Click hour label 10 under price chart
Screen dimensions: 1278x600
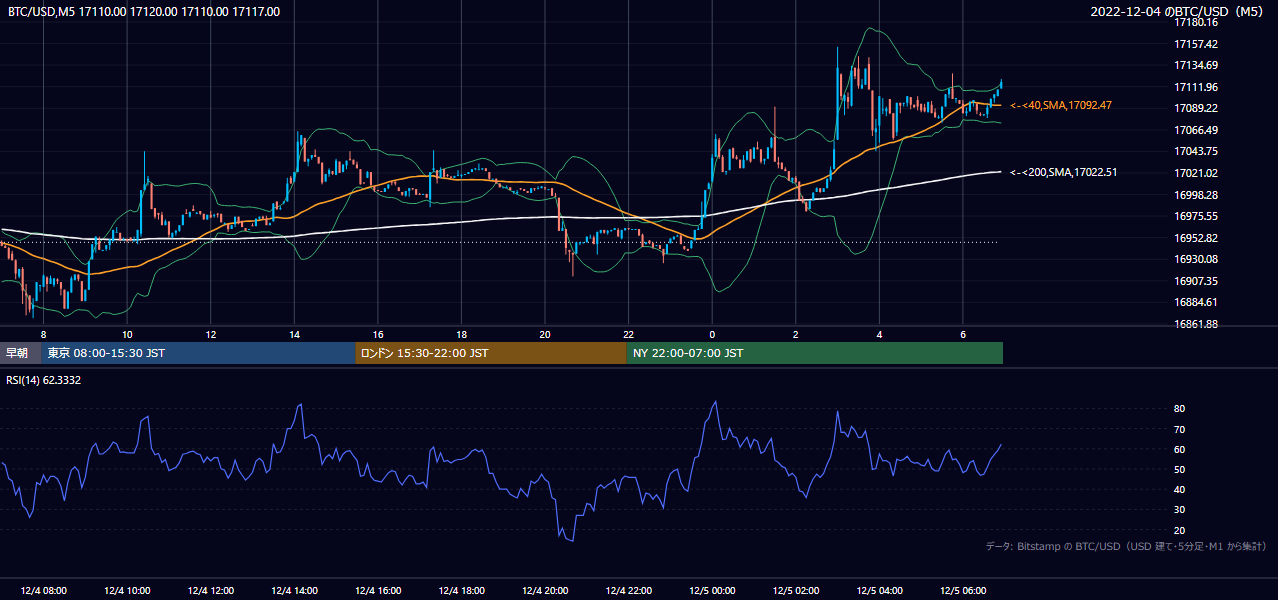[x=127, y=335]
